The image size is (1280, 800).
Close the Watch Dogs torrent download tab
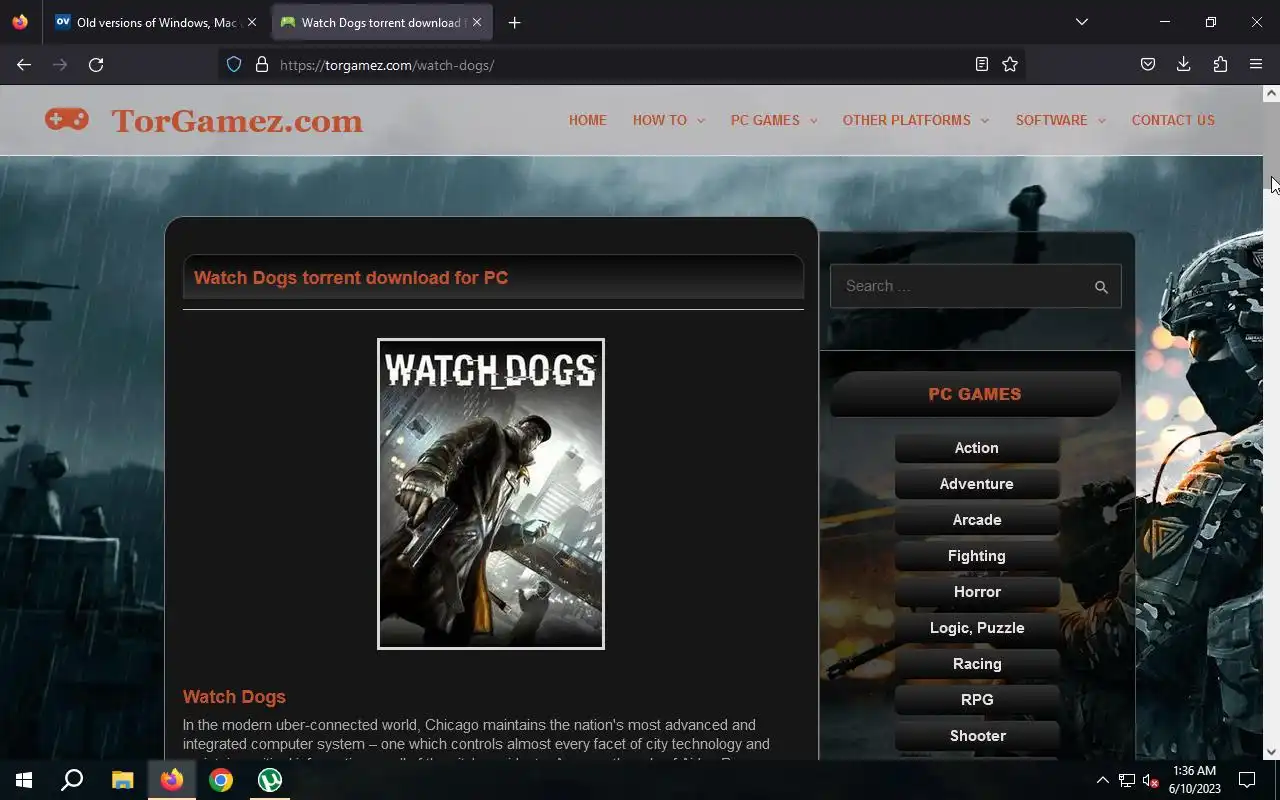tap(477, 22)
